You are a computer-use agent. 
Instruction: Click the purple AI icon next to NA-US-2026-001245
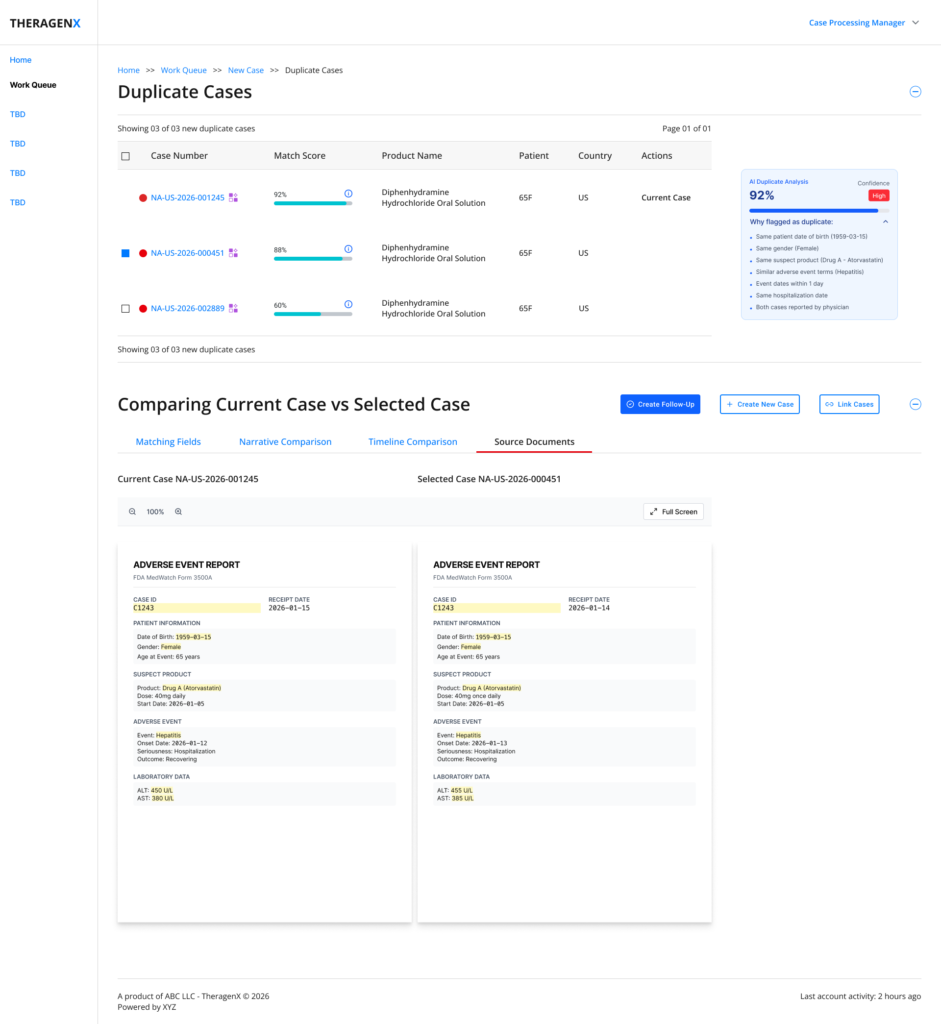[x=233, y=198]
